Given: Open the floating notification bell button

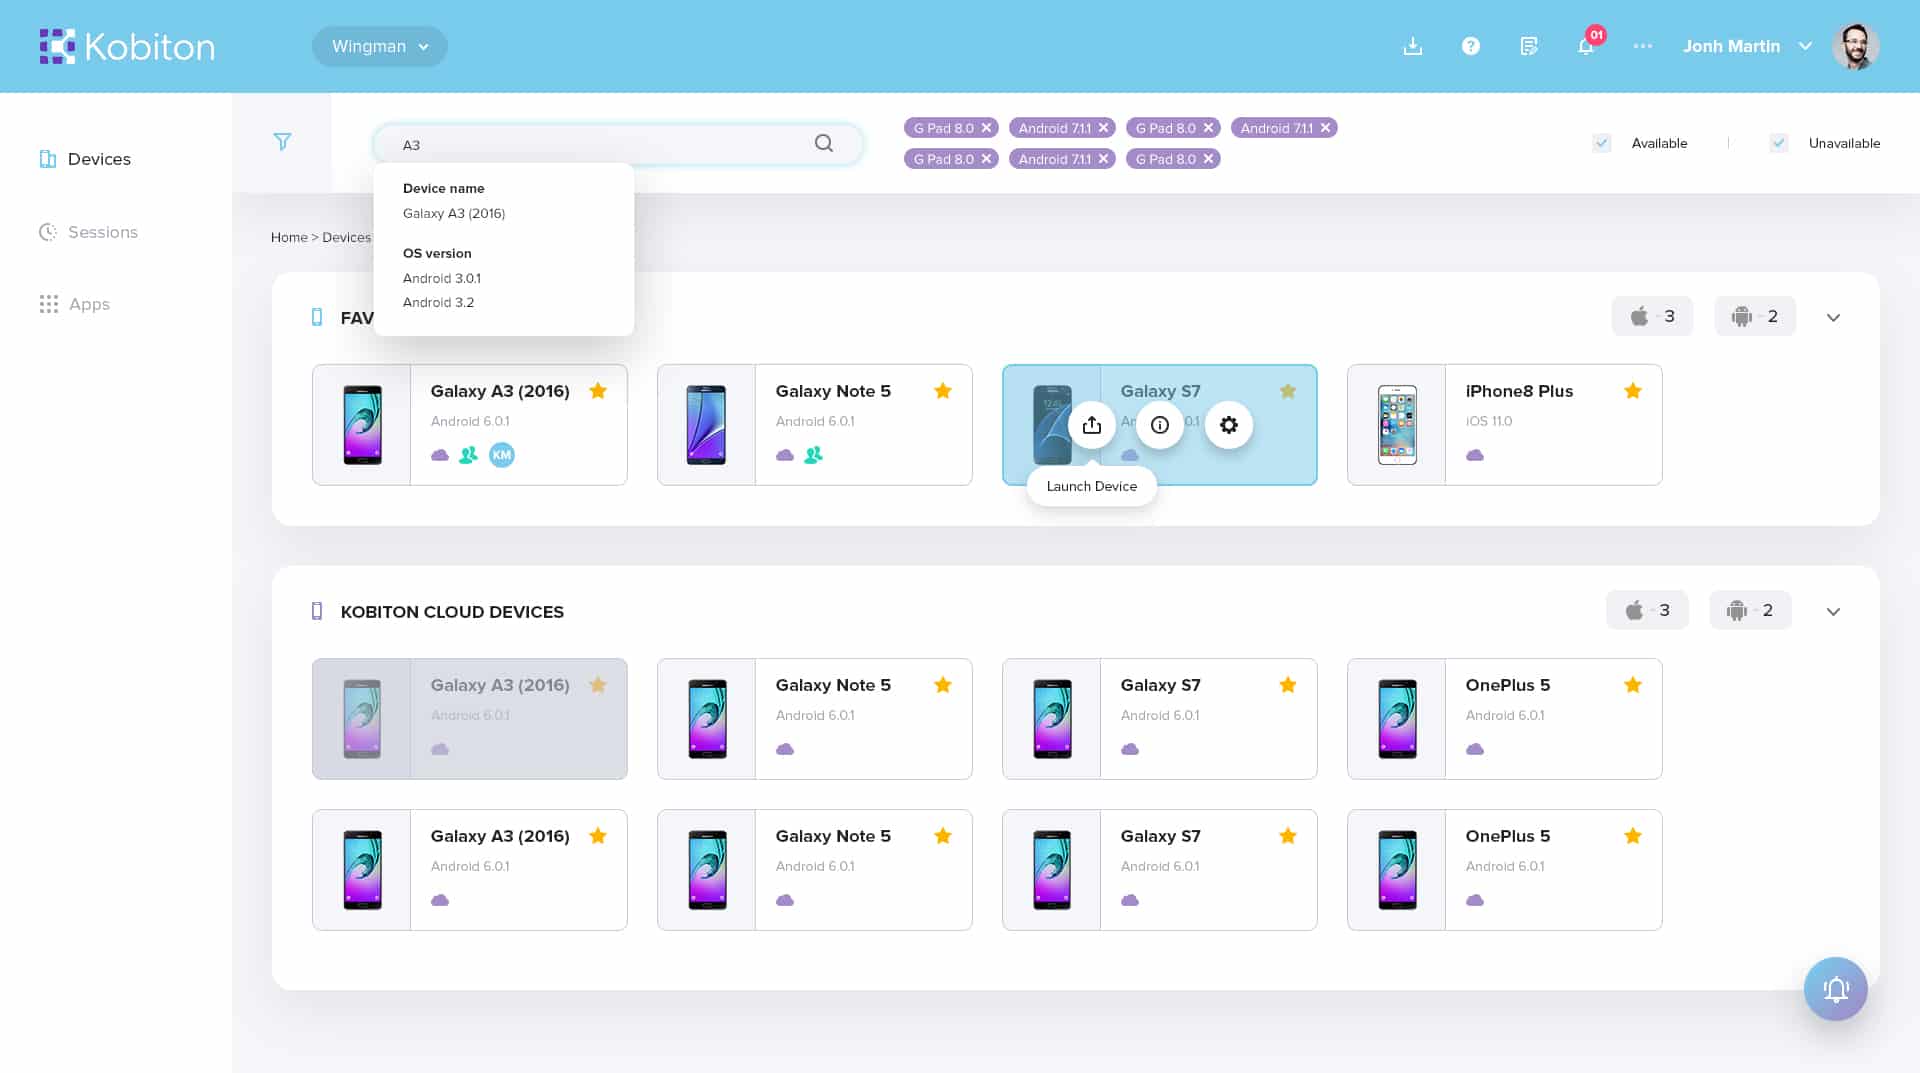Looking at the screenshot, I should pos(1835,989).
